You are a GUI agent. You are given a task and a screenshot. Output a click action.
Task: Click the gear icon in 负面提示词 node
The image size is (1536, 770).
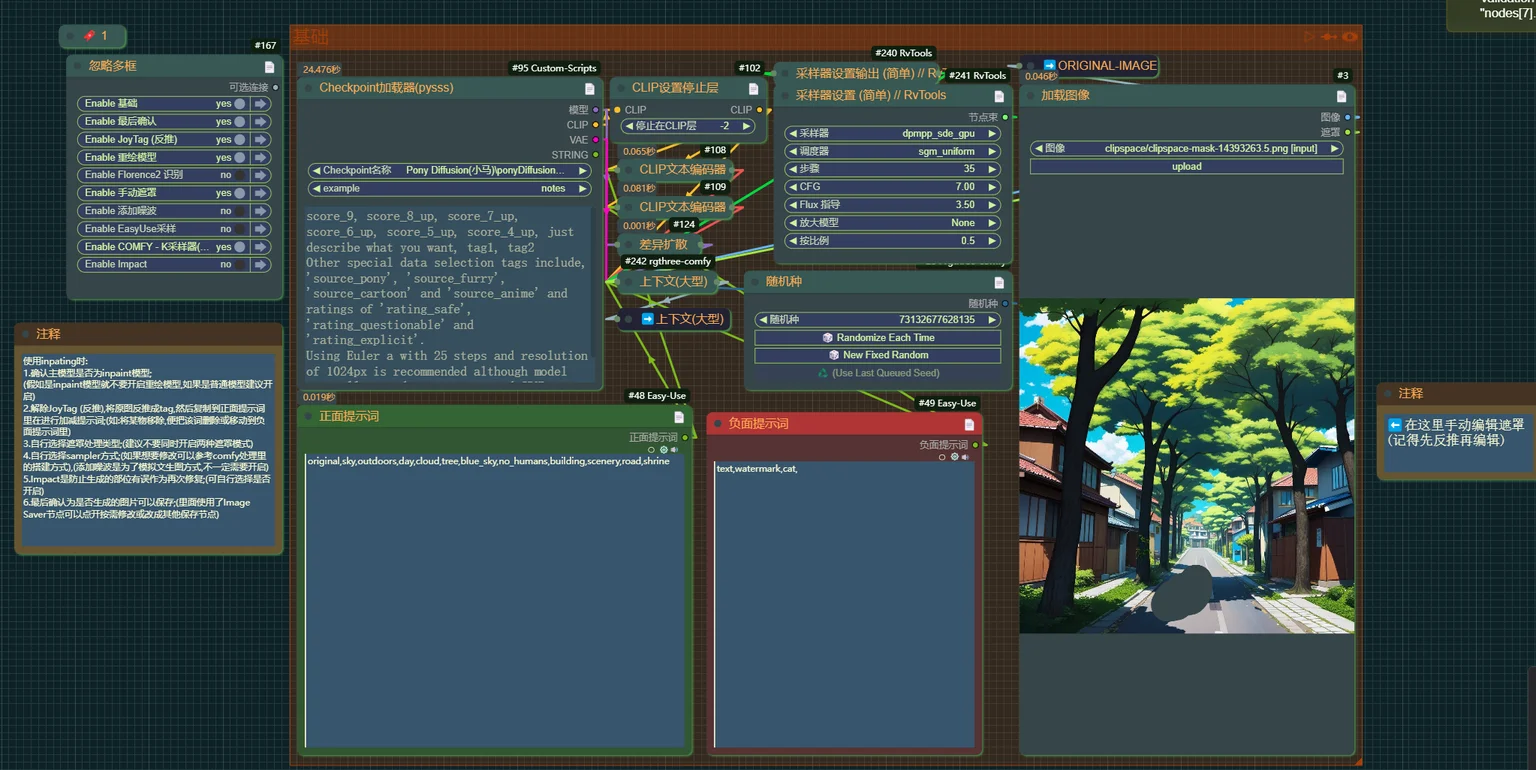click(954, 457)
